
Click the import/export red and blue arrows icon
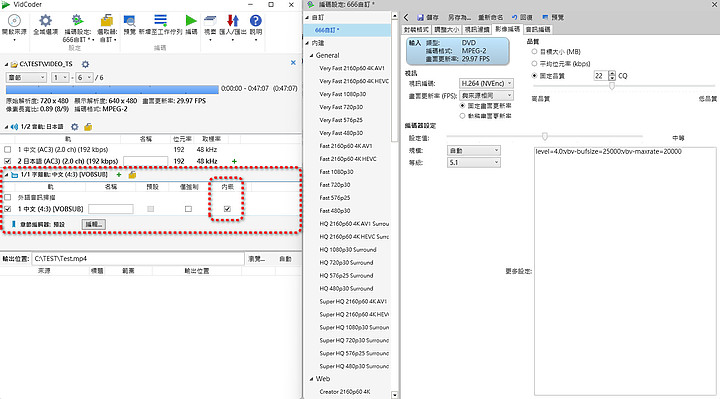(233, 21)
